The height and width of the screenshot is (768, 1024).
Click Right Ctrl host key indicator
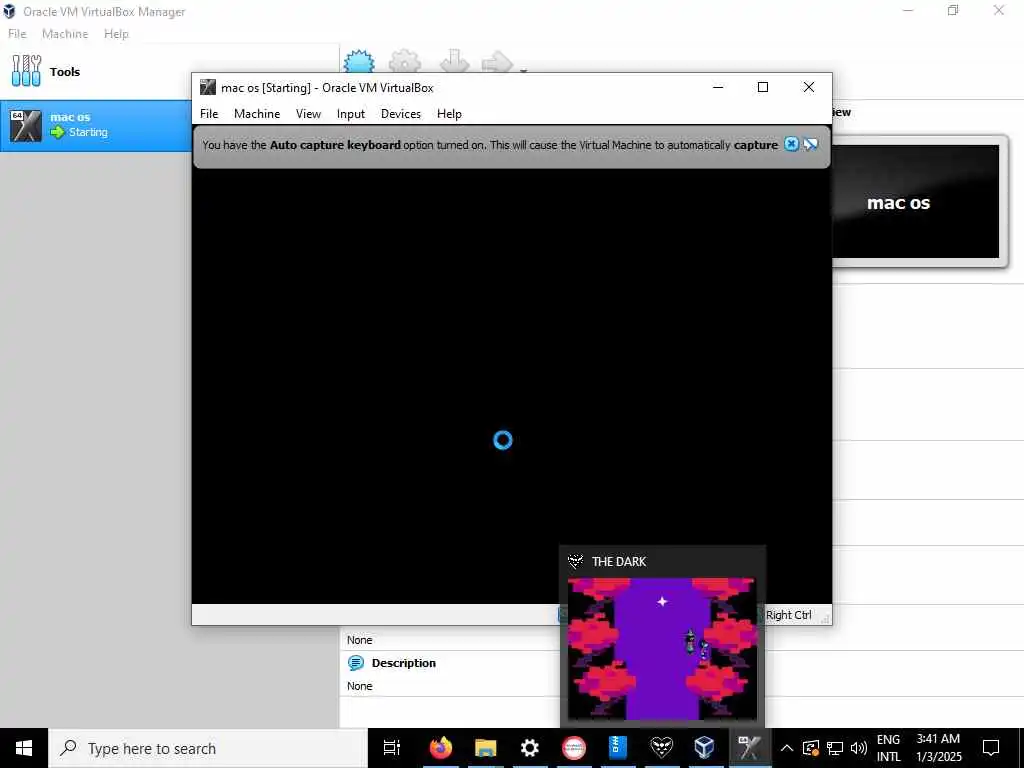(788, 615)
